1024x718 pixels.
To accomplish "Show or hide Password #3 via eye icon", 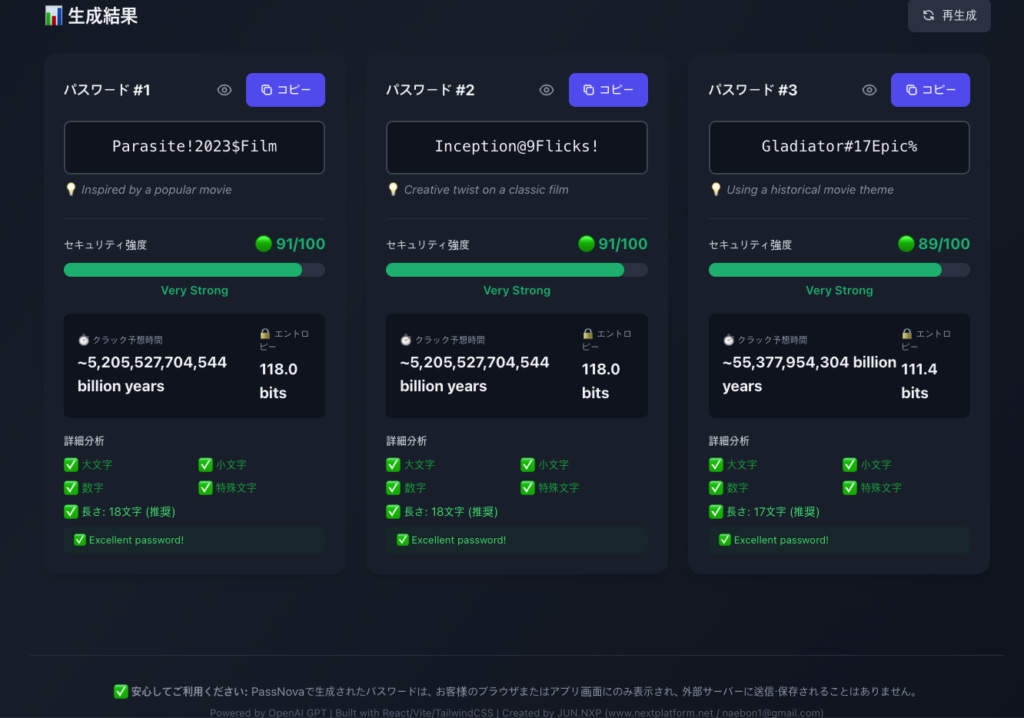I will 869,90.
